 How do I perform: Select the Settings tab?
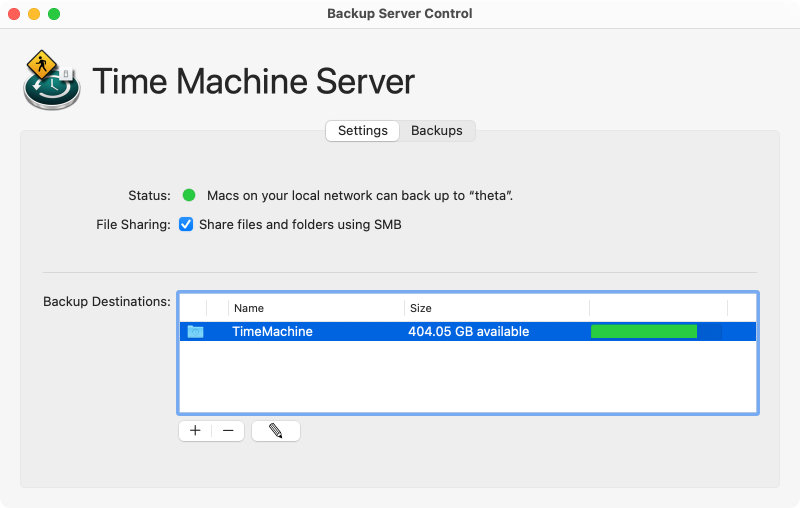pos(363,131)
